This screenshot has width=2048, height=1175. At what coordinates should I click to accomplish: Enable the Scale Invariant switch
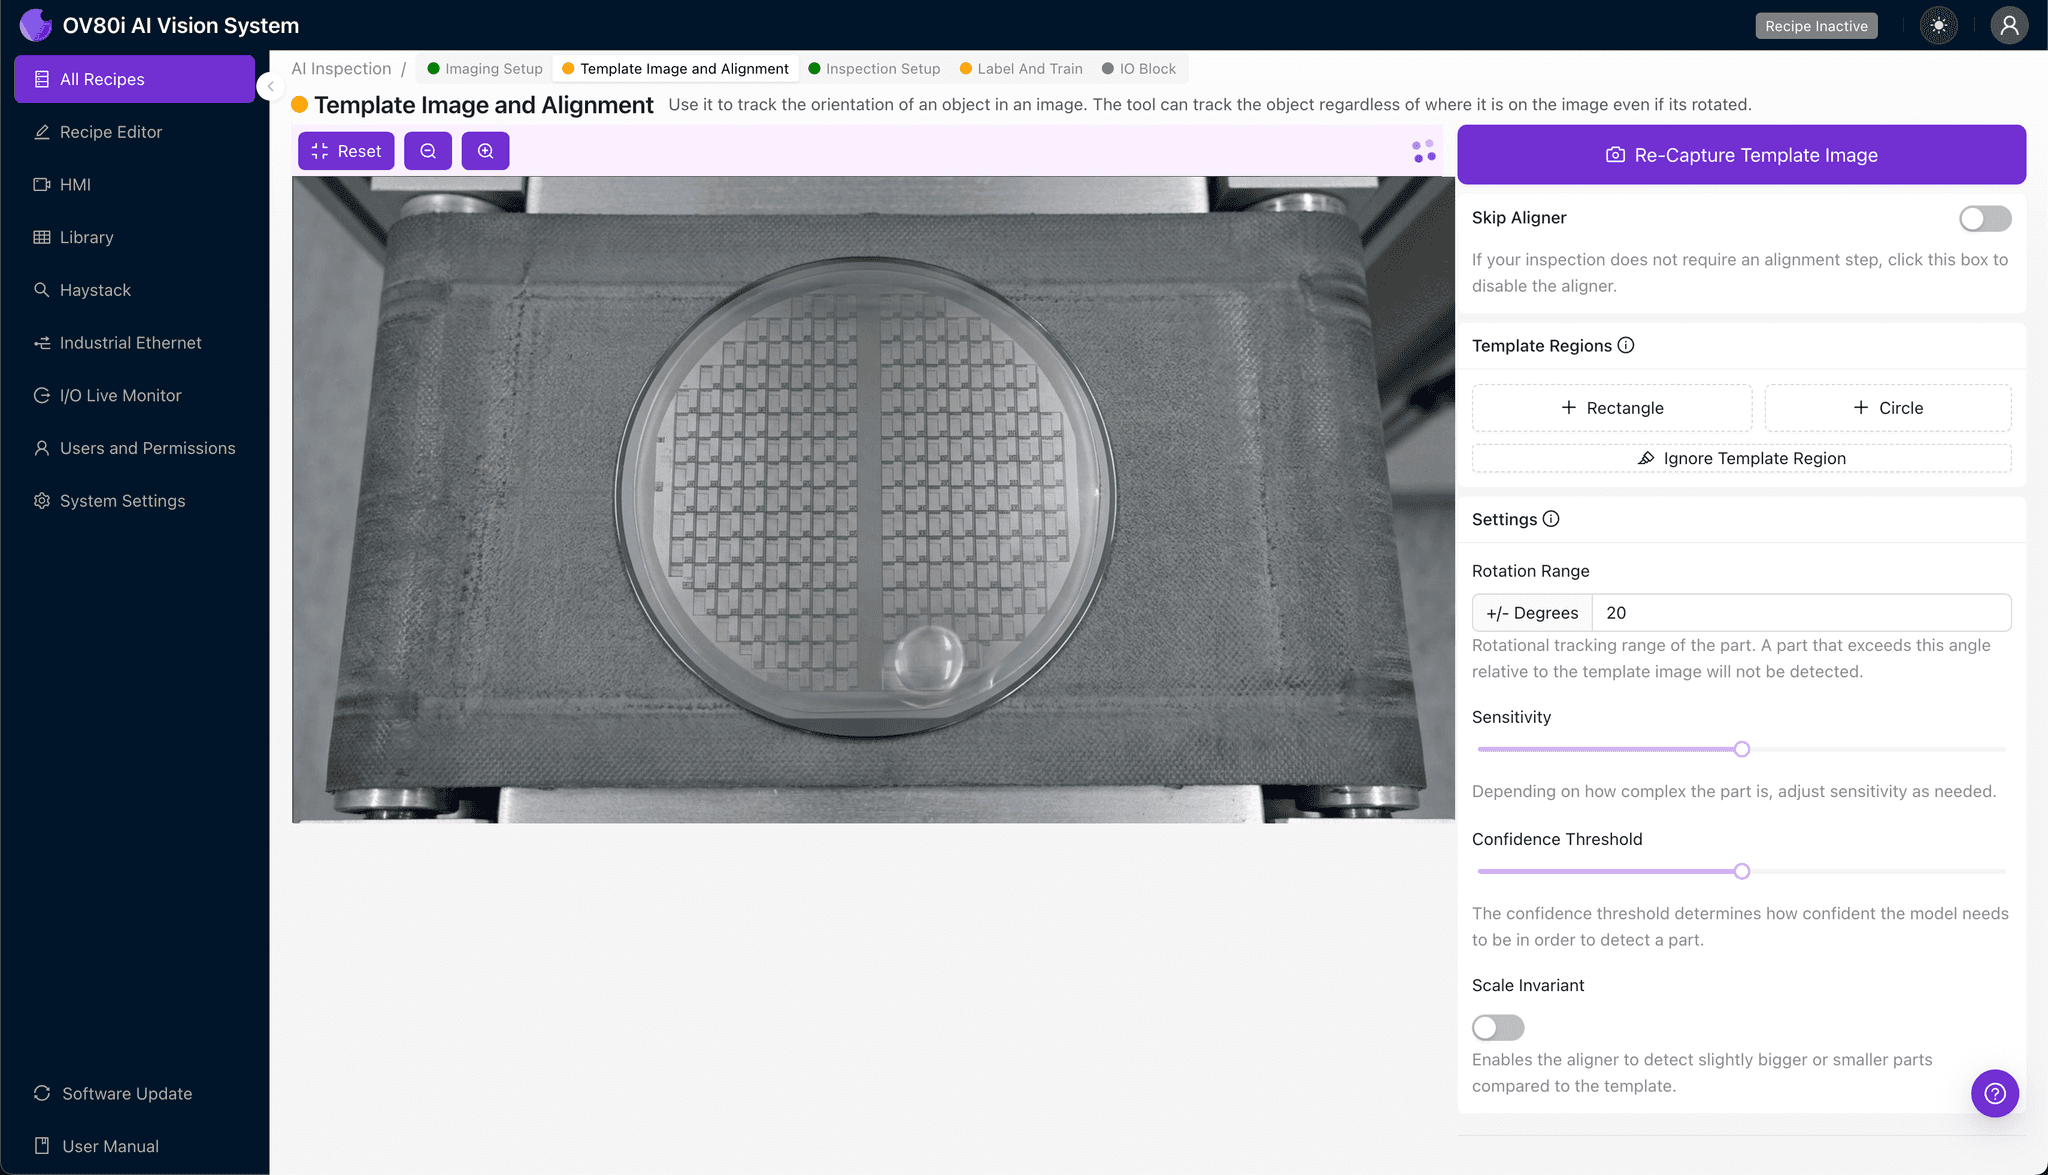click(1498, 1027)
